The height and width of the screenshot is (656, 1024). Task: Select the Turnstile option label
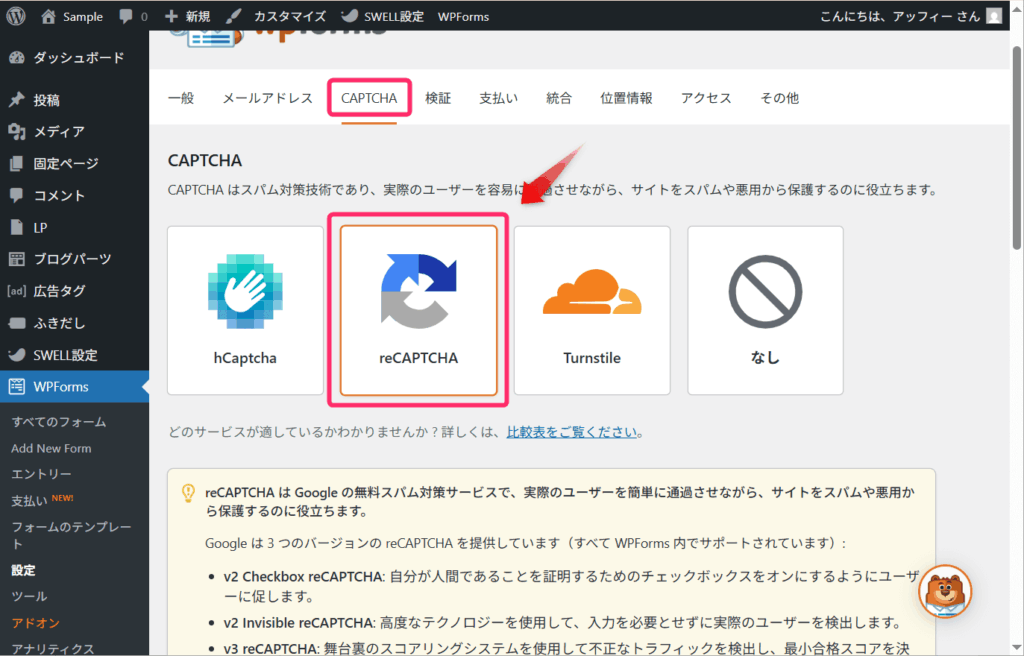[x=592, y=358]
